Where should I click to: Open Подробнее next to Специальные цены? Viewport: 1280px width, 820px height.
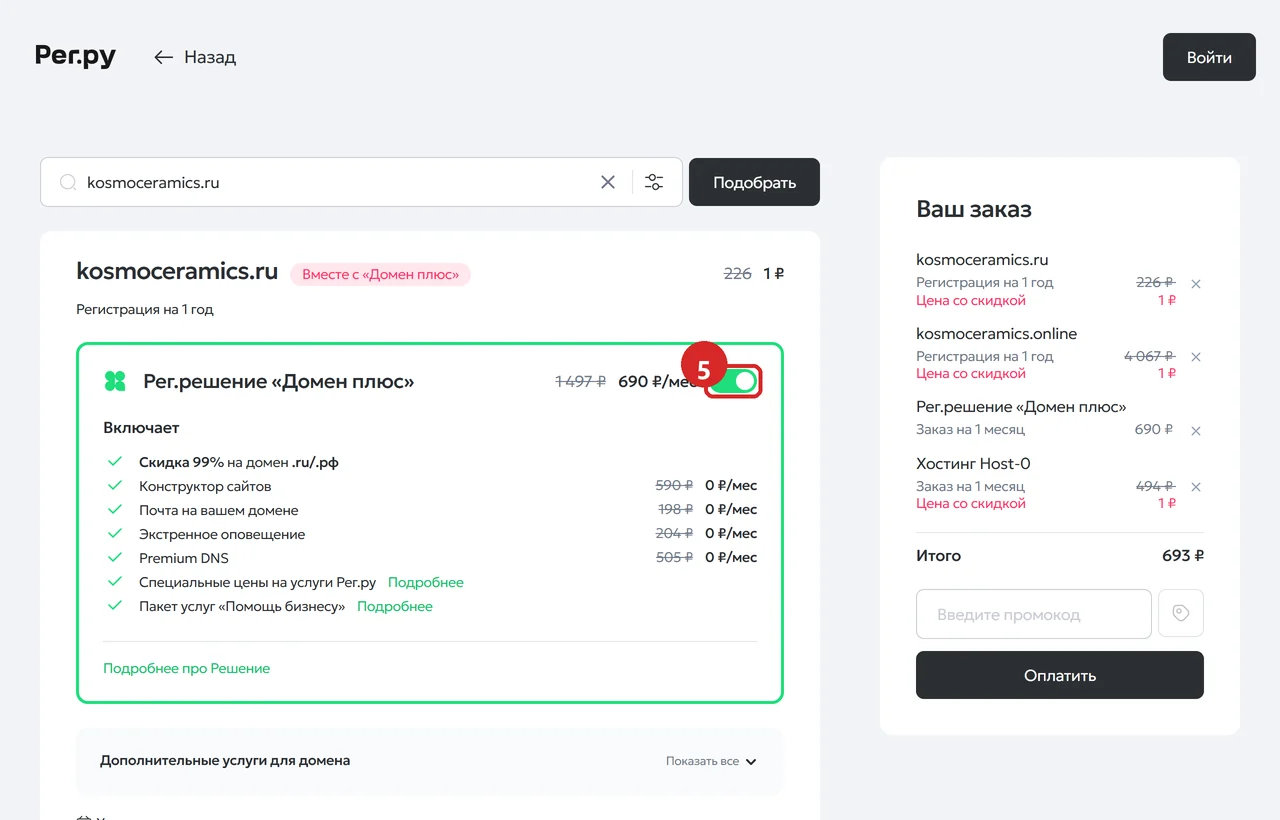tap(426, 582)
